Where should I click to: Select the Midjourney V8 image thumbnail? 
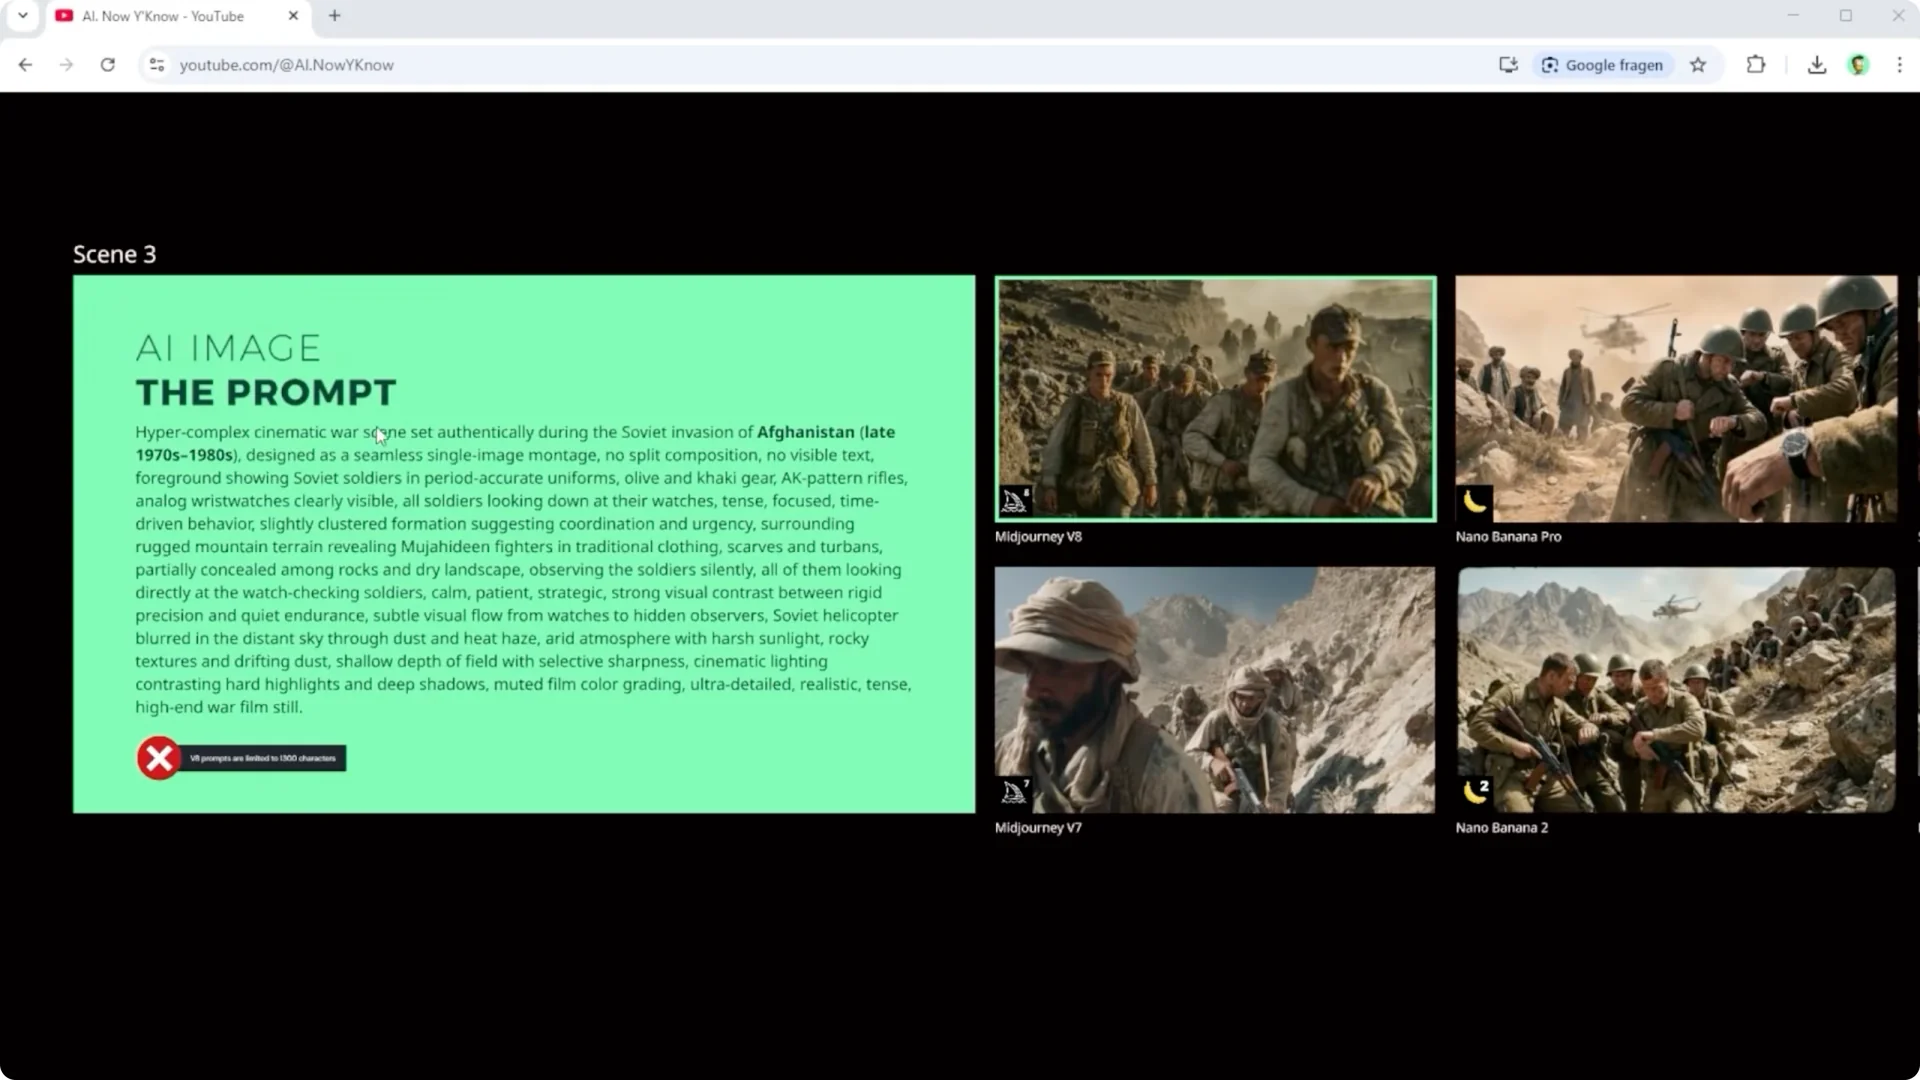pyautogui.click(x=1214, y=398)
